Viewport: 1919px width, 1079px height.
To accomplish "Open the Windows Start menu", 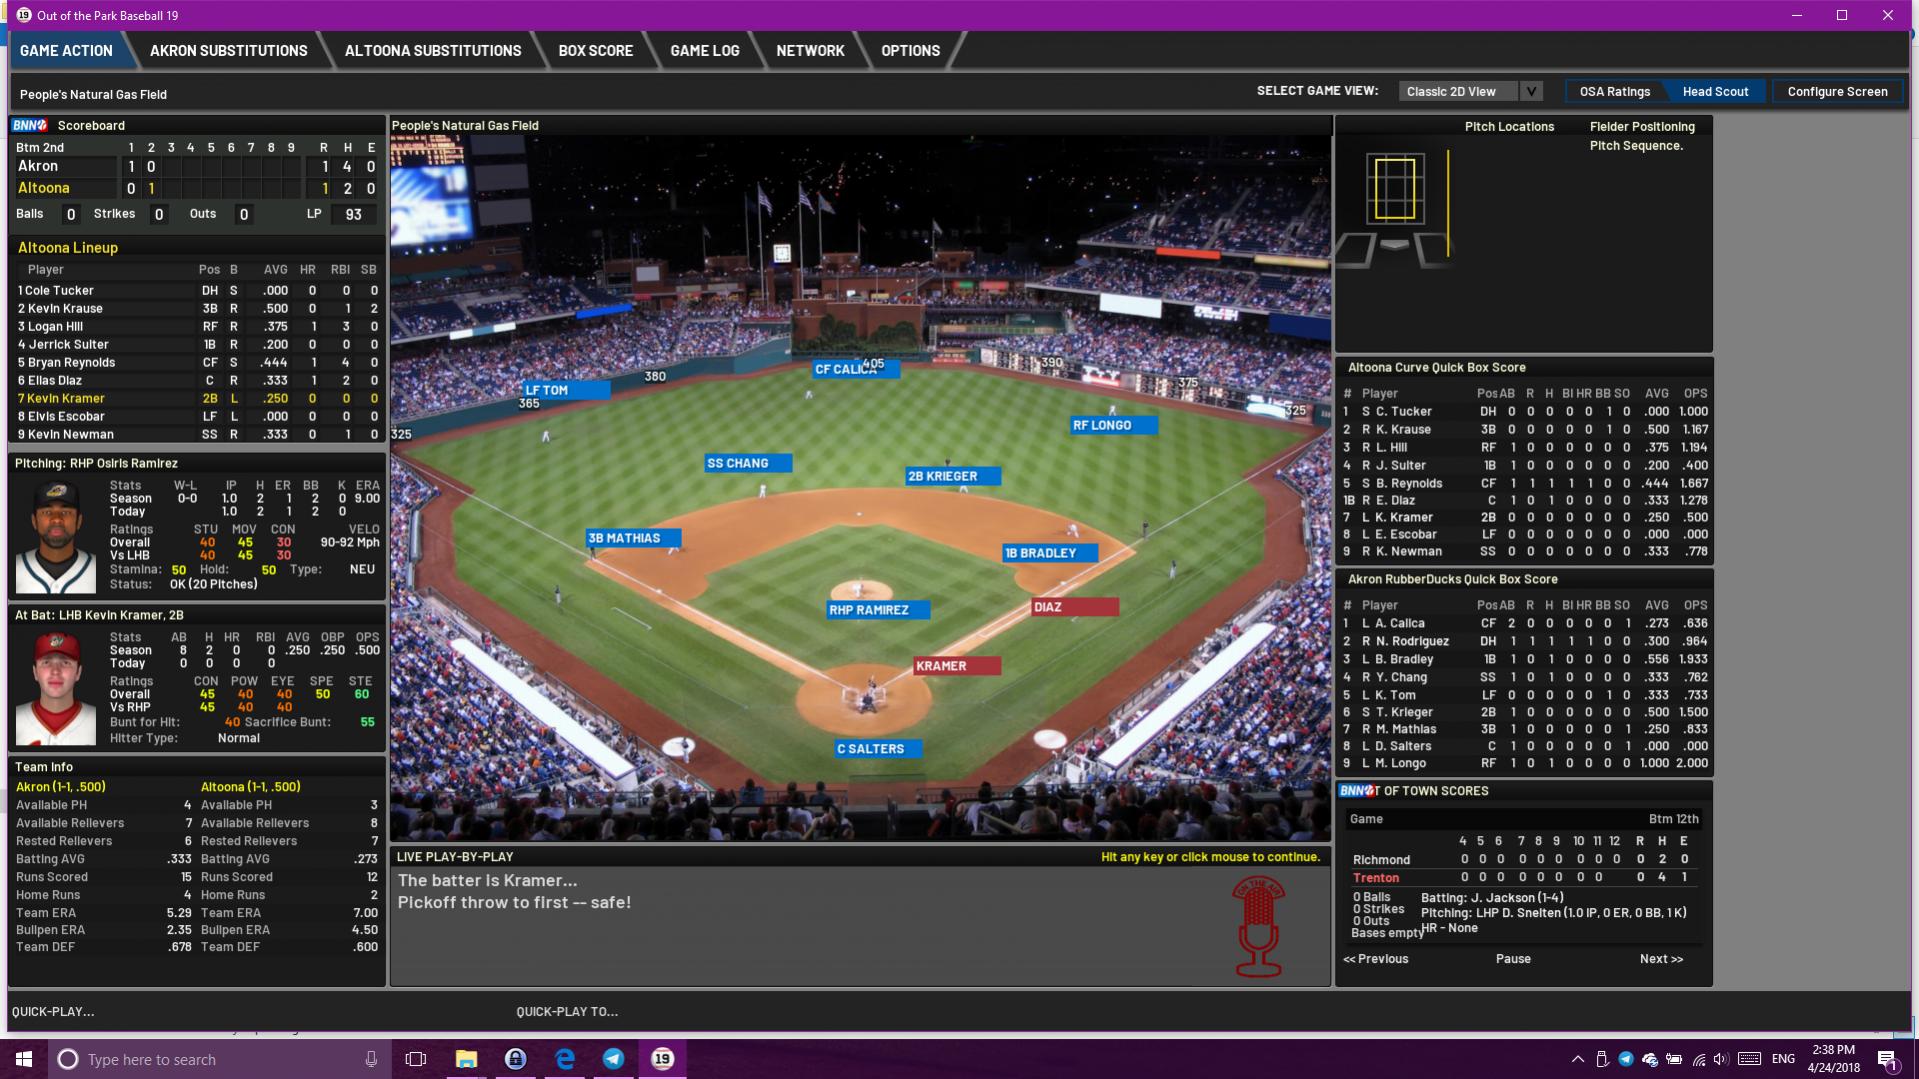I will (24, 1059).
